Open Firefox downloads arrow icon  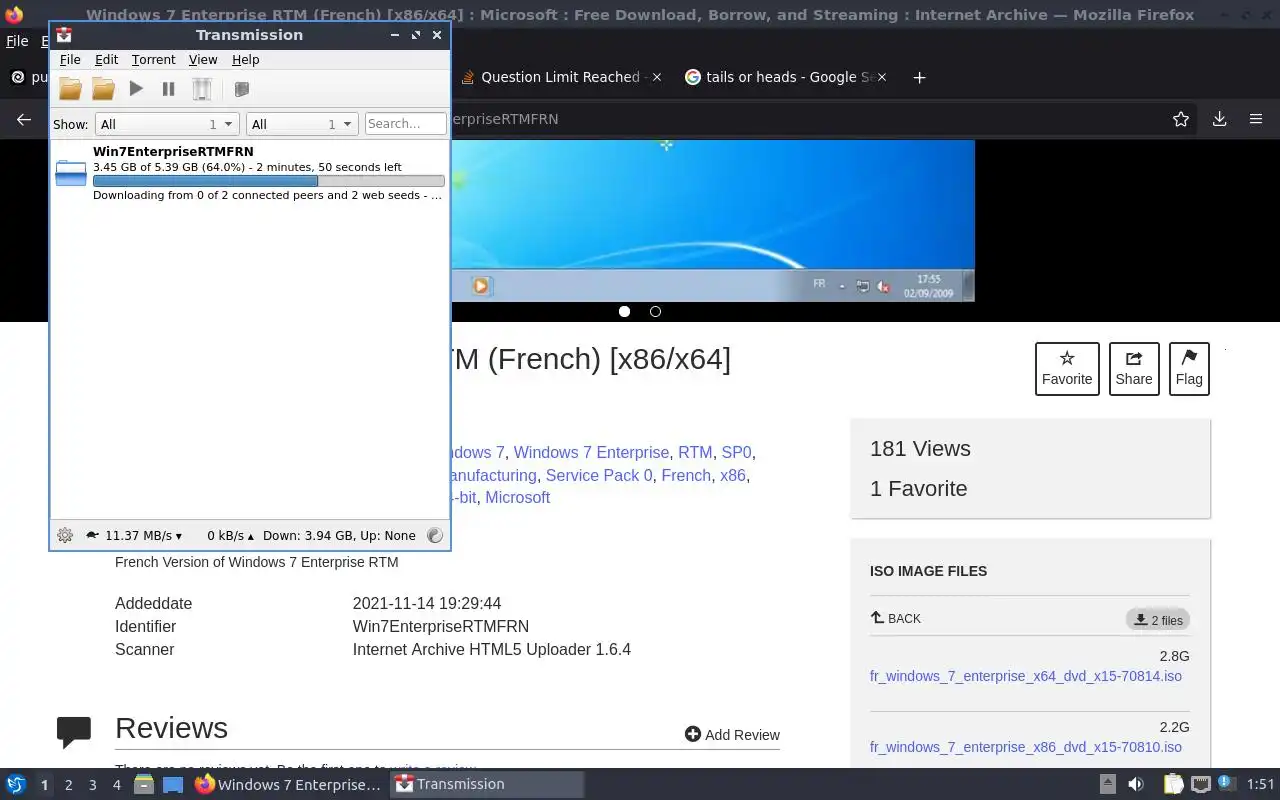pos(1219,119)
